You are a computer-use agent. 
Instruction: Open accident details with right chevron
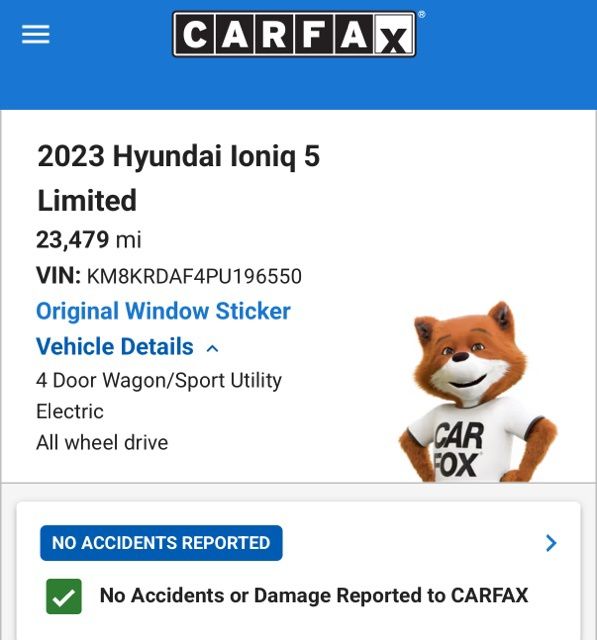point(551,543)
